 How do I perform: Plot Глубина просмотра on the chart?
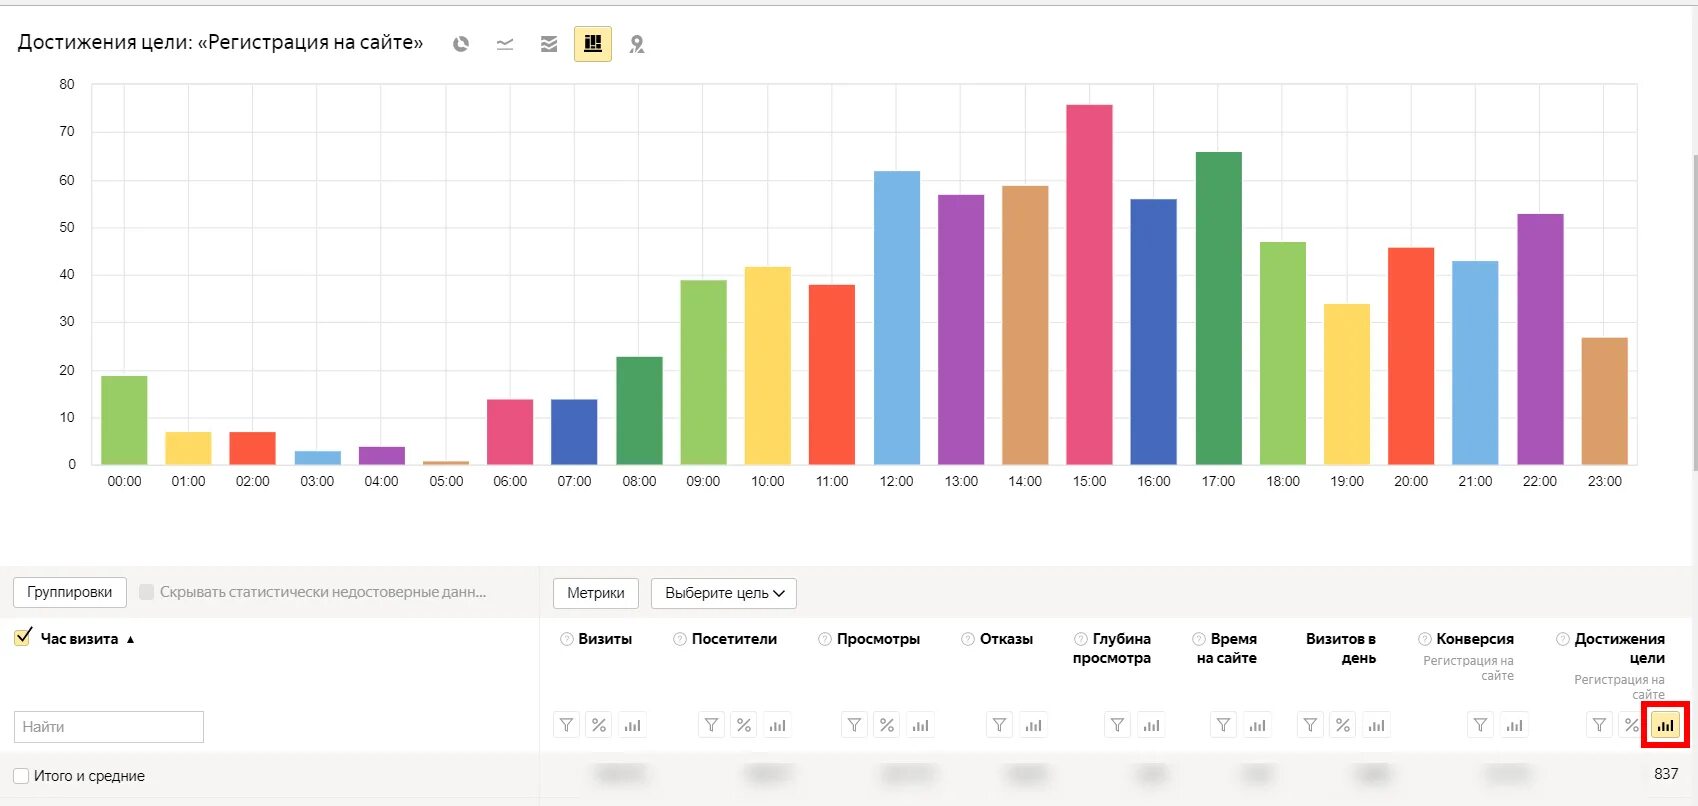click(x=1151, y=725)
